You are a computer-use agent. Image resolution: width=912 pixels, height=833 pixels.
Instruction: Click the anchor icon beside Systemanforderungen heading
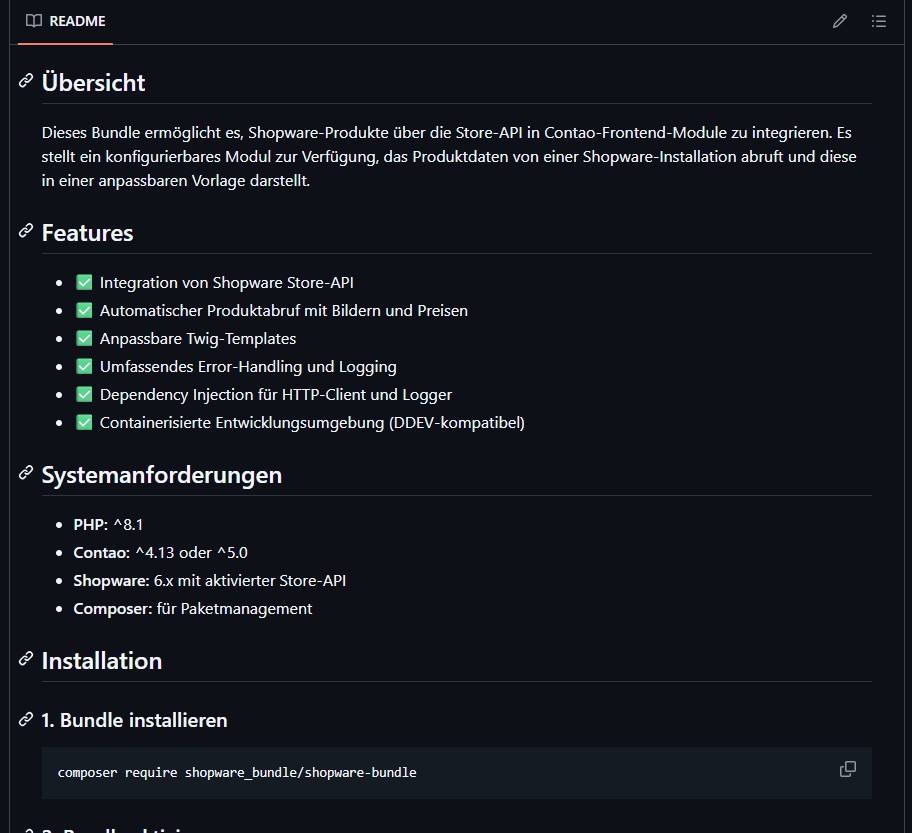[24, 475]
